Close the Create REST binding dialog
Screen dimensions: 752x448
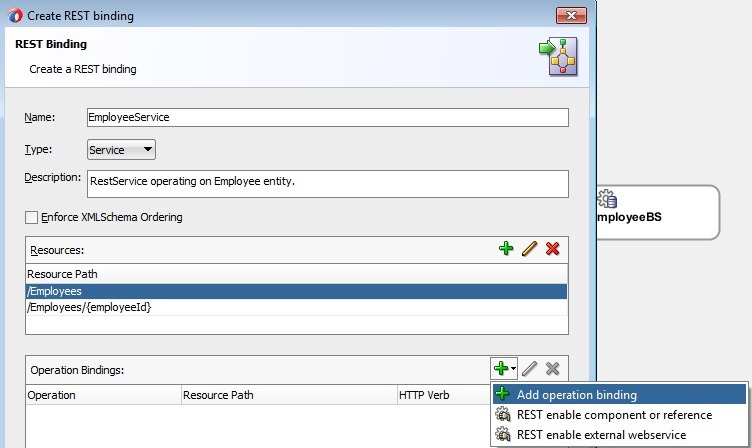[x=569, y=16]
